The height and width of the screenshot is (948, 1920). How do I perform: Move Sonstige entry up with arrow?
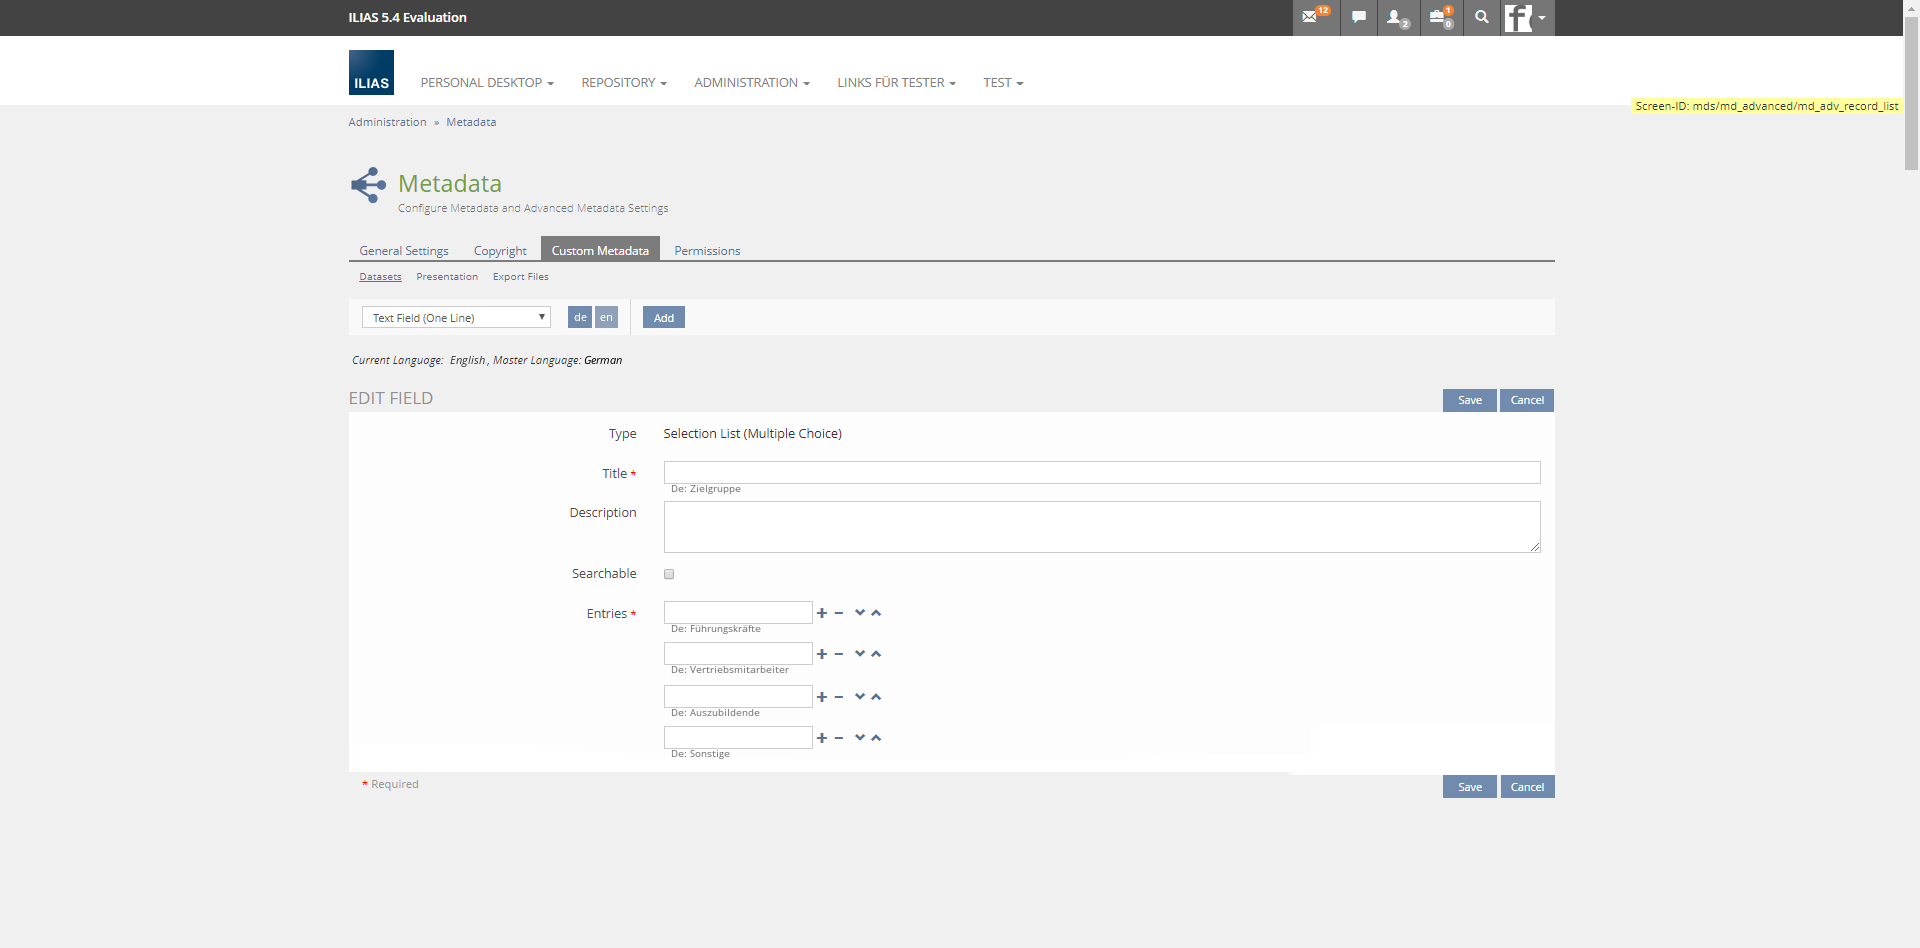876,738
